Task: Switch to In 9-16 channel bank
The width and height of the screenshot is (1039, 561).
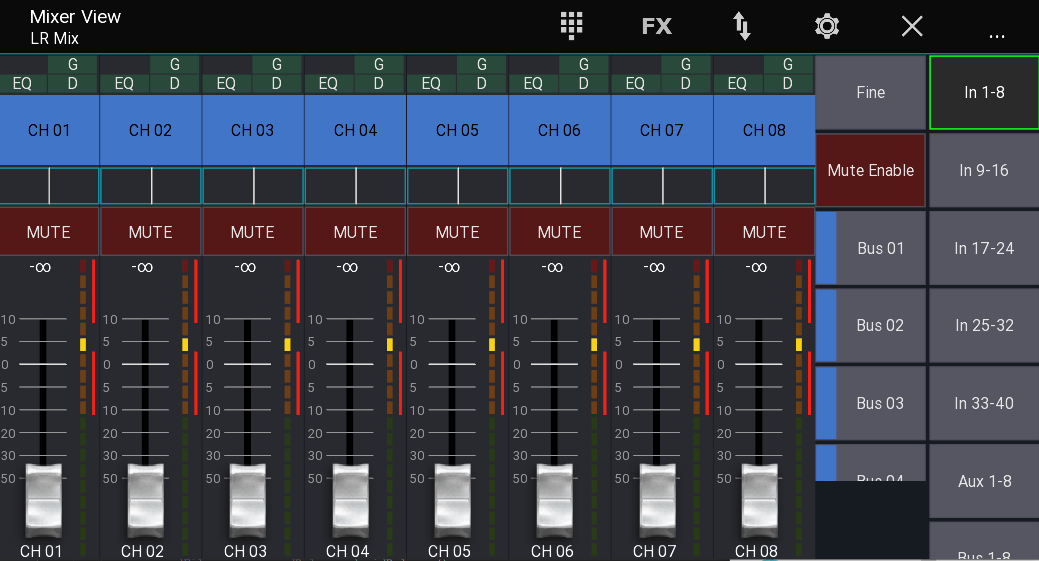Action: click(x=984, y=170)
